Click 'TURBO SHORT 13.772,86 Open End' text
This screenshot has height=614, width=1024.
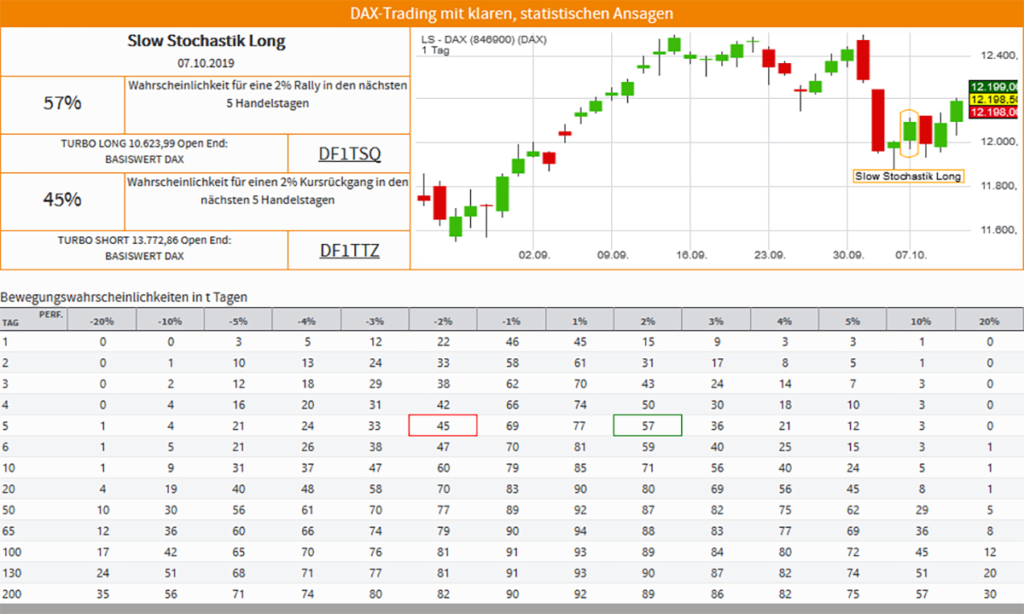click(144, 240)
